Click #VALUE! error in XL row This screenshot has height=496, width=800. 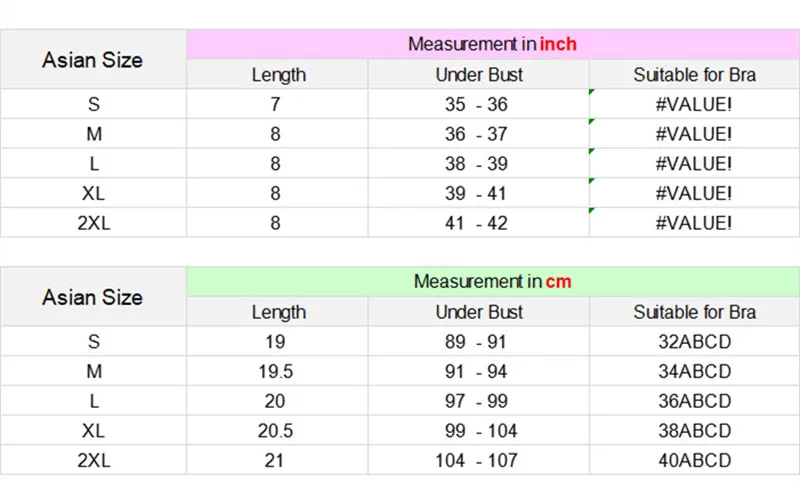click(x=694, y=193)
